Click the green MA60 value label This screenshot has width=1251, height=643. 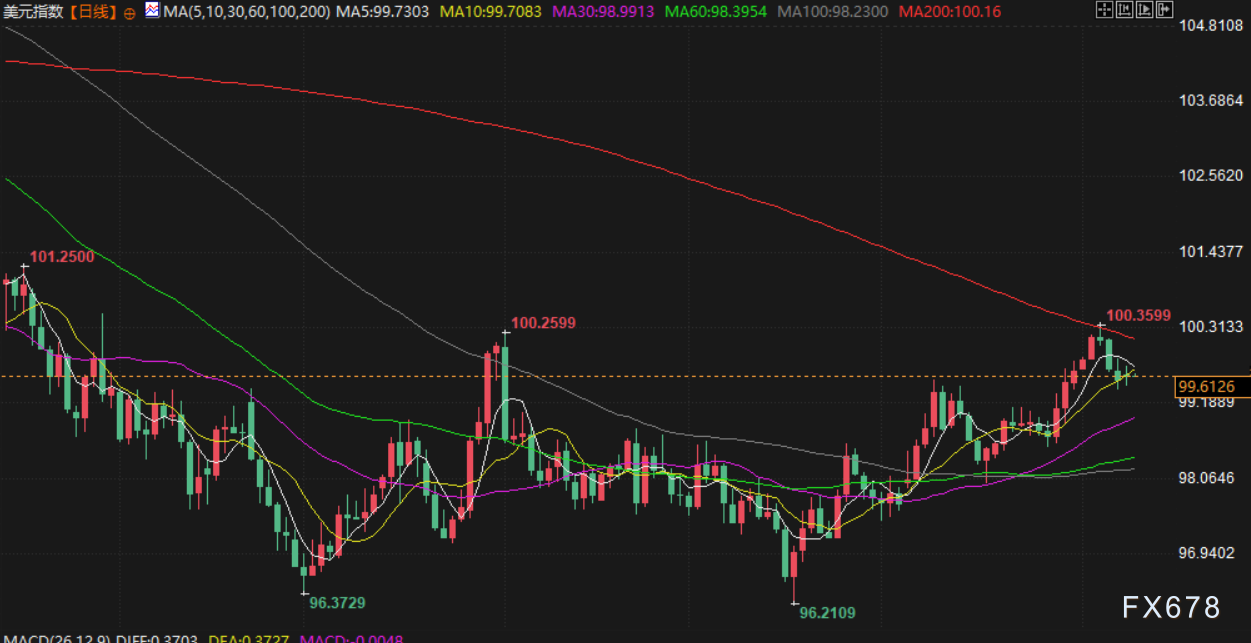[x=716, y=12]
